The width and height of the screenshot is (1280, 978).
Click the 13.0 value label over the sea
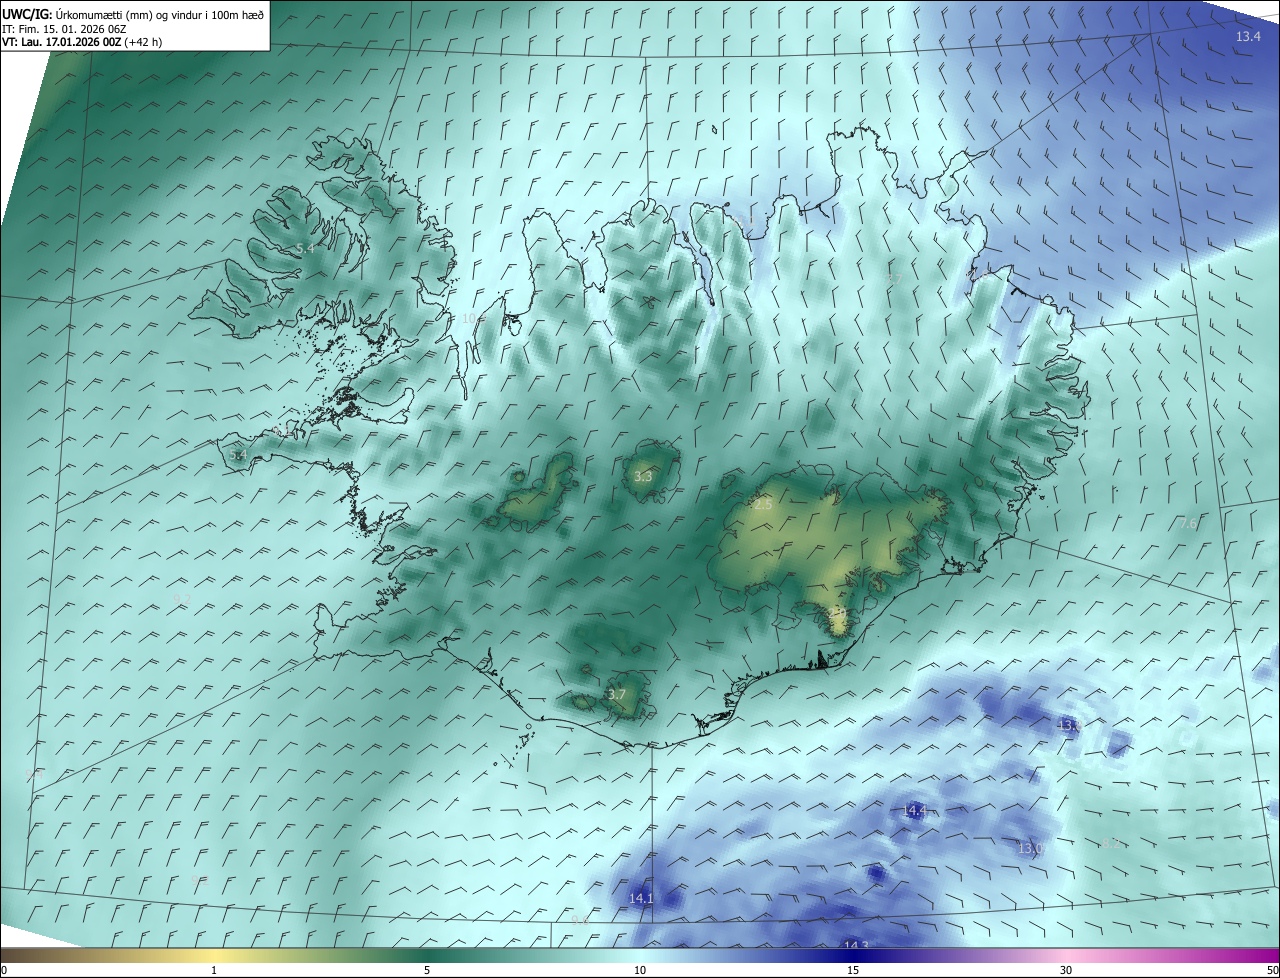point(1030,848)
